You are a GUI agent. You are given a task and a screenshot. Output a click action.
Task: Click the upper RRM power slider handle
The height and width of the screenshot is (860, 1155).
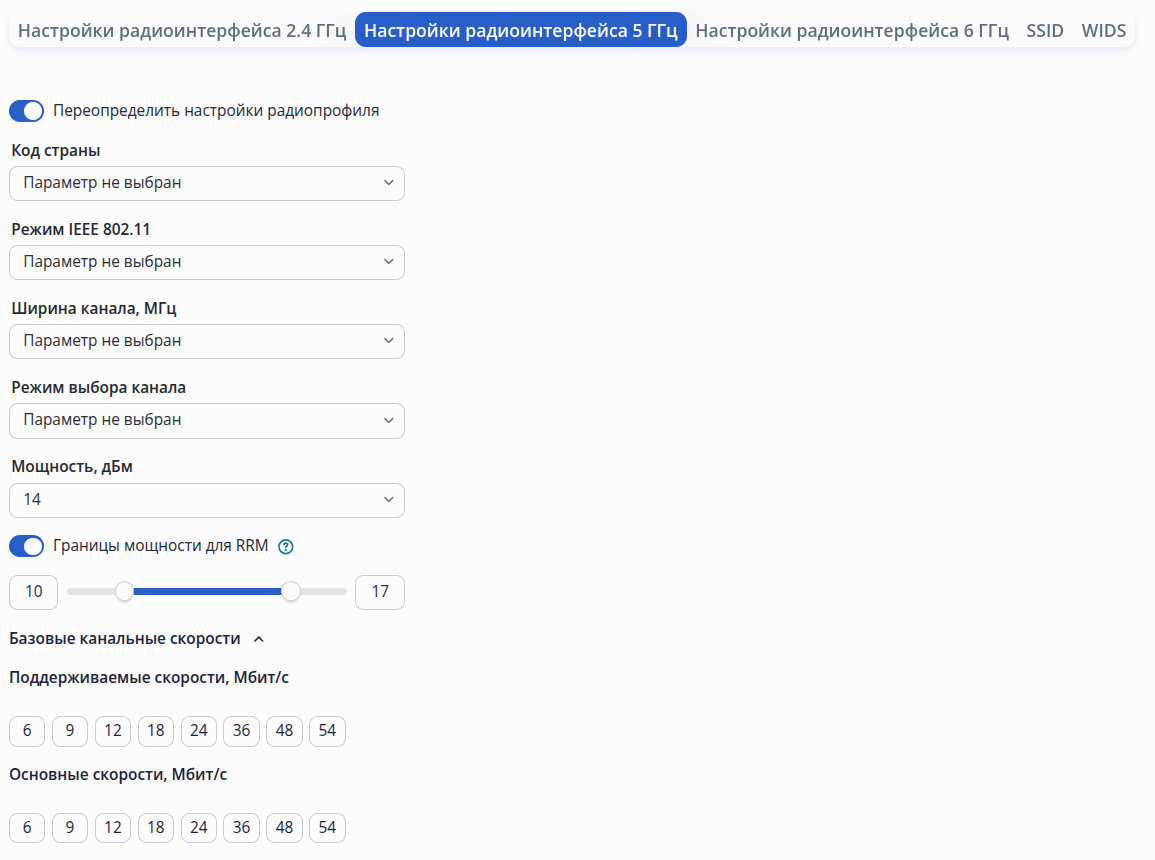click(x=291, y=591)
